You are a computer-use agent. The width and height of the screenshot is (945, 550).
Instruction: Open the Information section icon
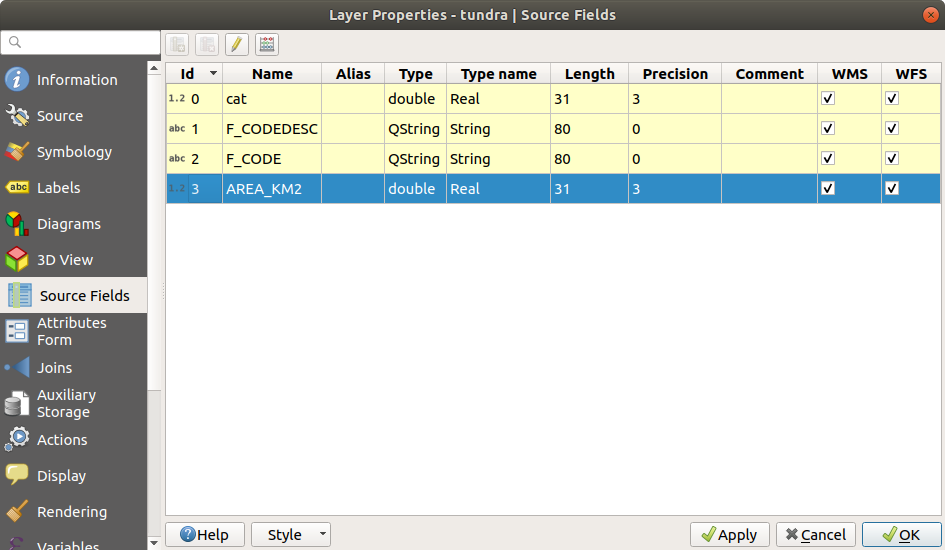pyautogui.click(x=17, y=80)
